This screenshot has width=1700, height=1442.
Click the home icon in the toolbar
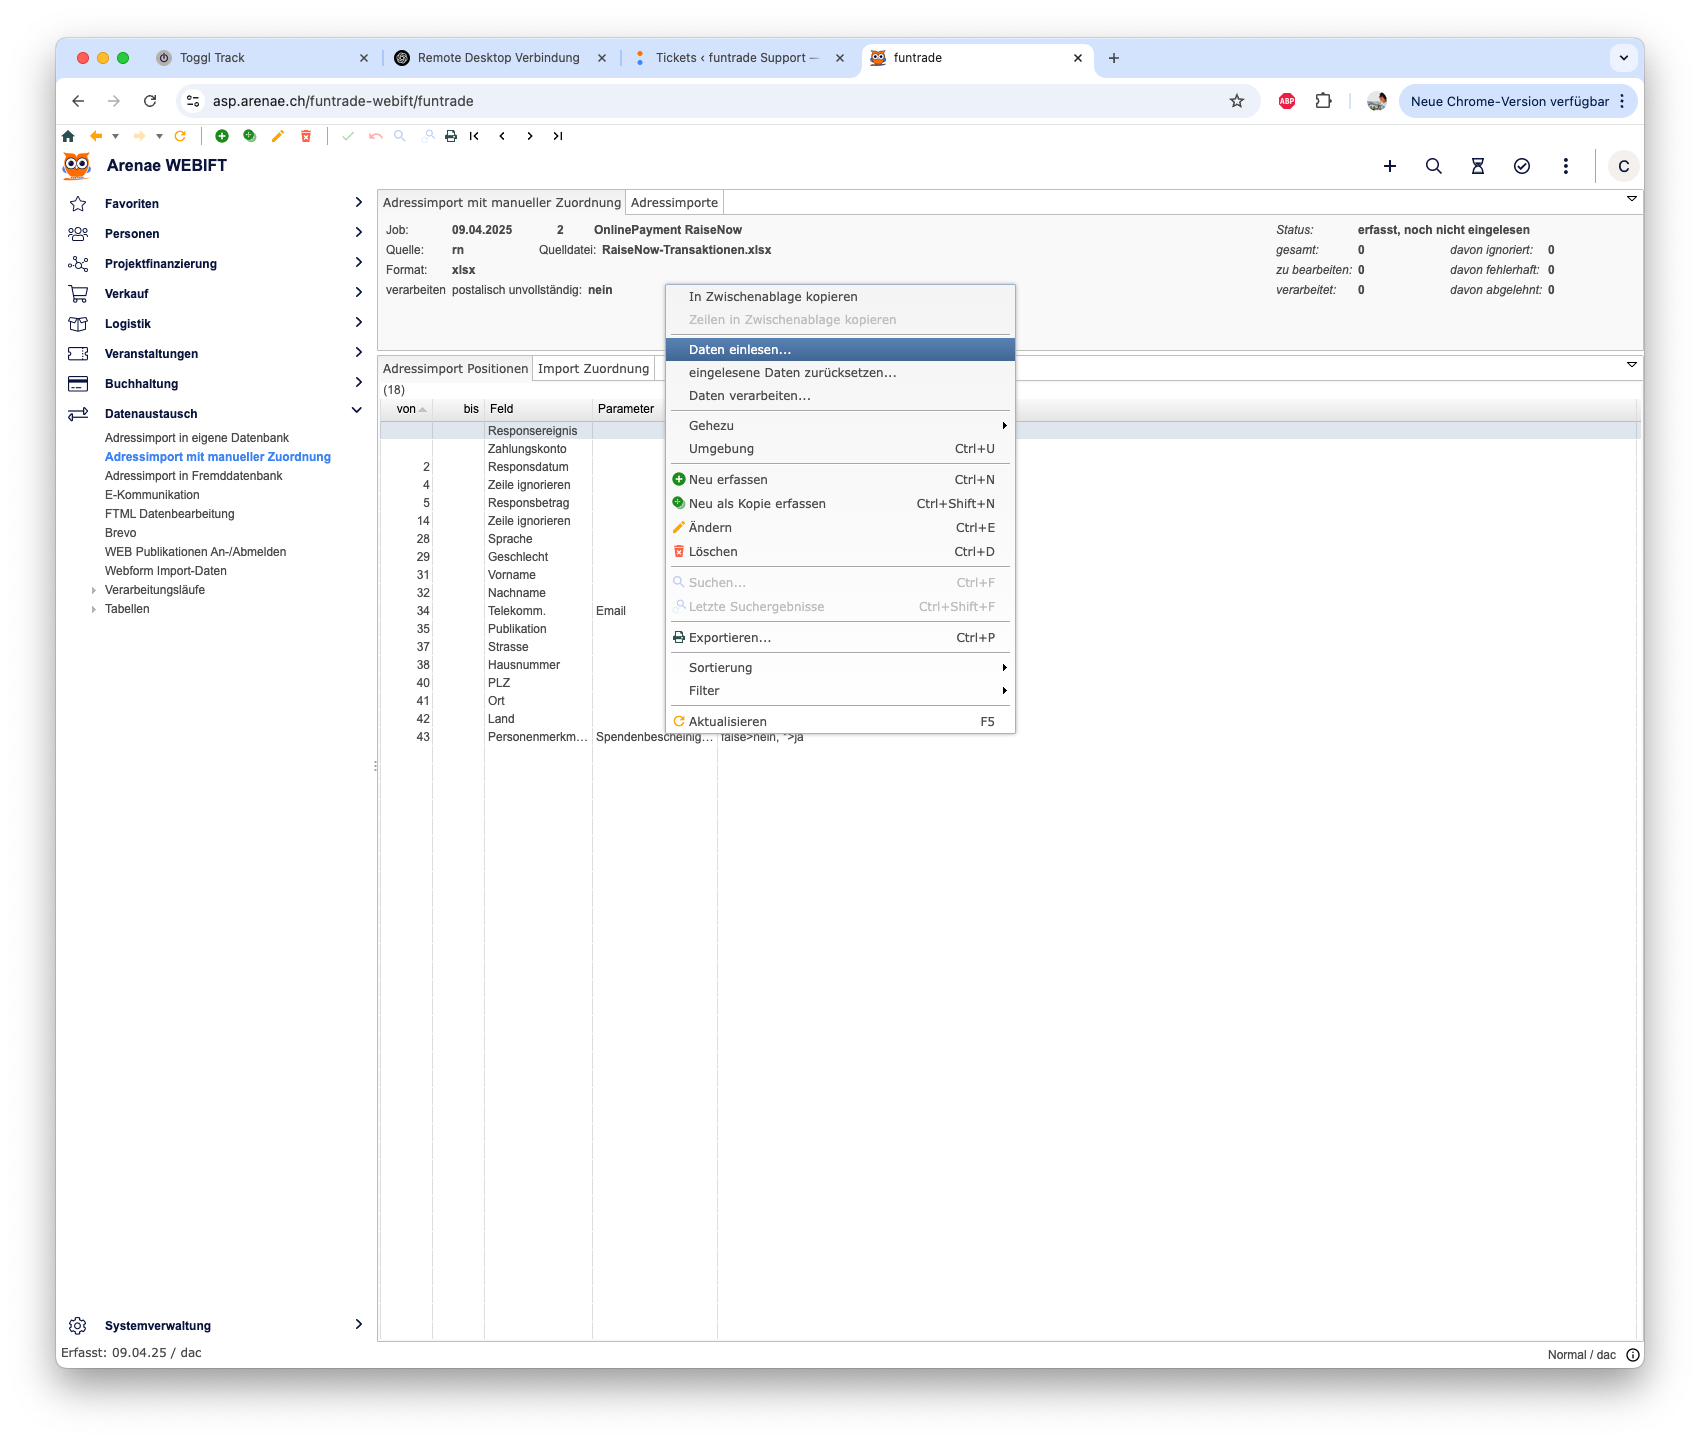pyautogui.click(x=68, y=136)
